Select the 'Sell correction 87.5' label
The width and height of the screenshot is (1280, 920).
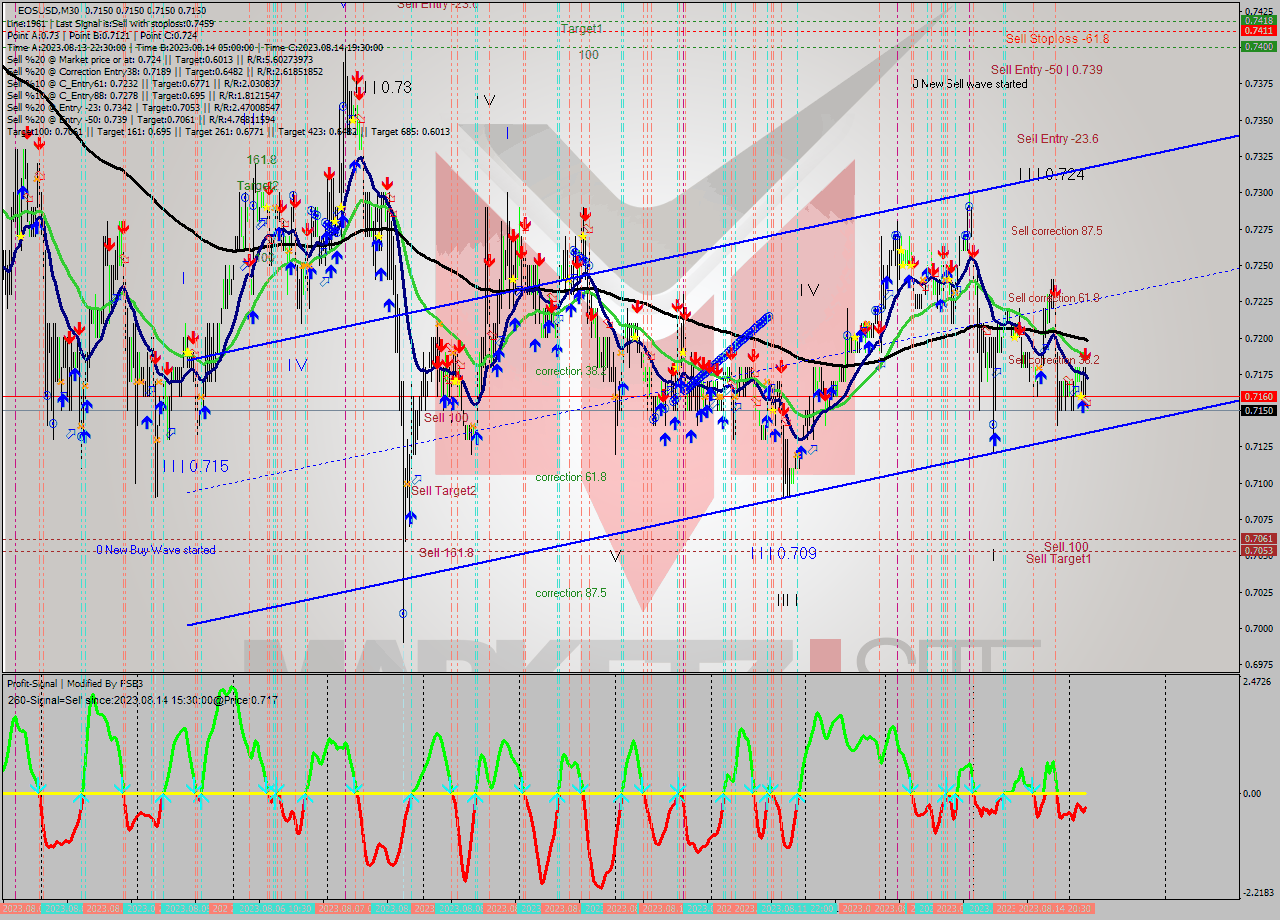point(1056,231)
